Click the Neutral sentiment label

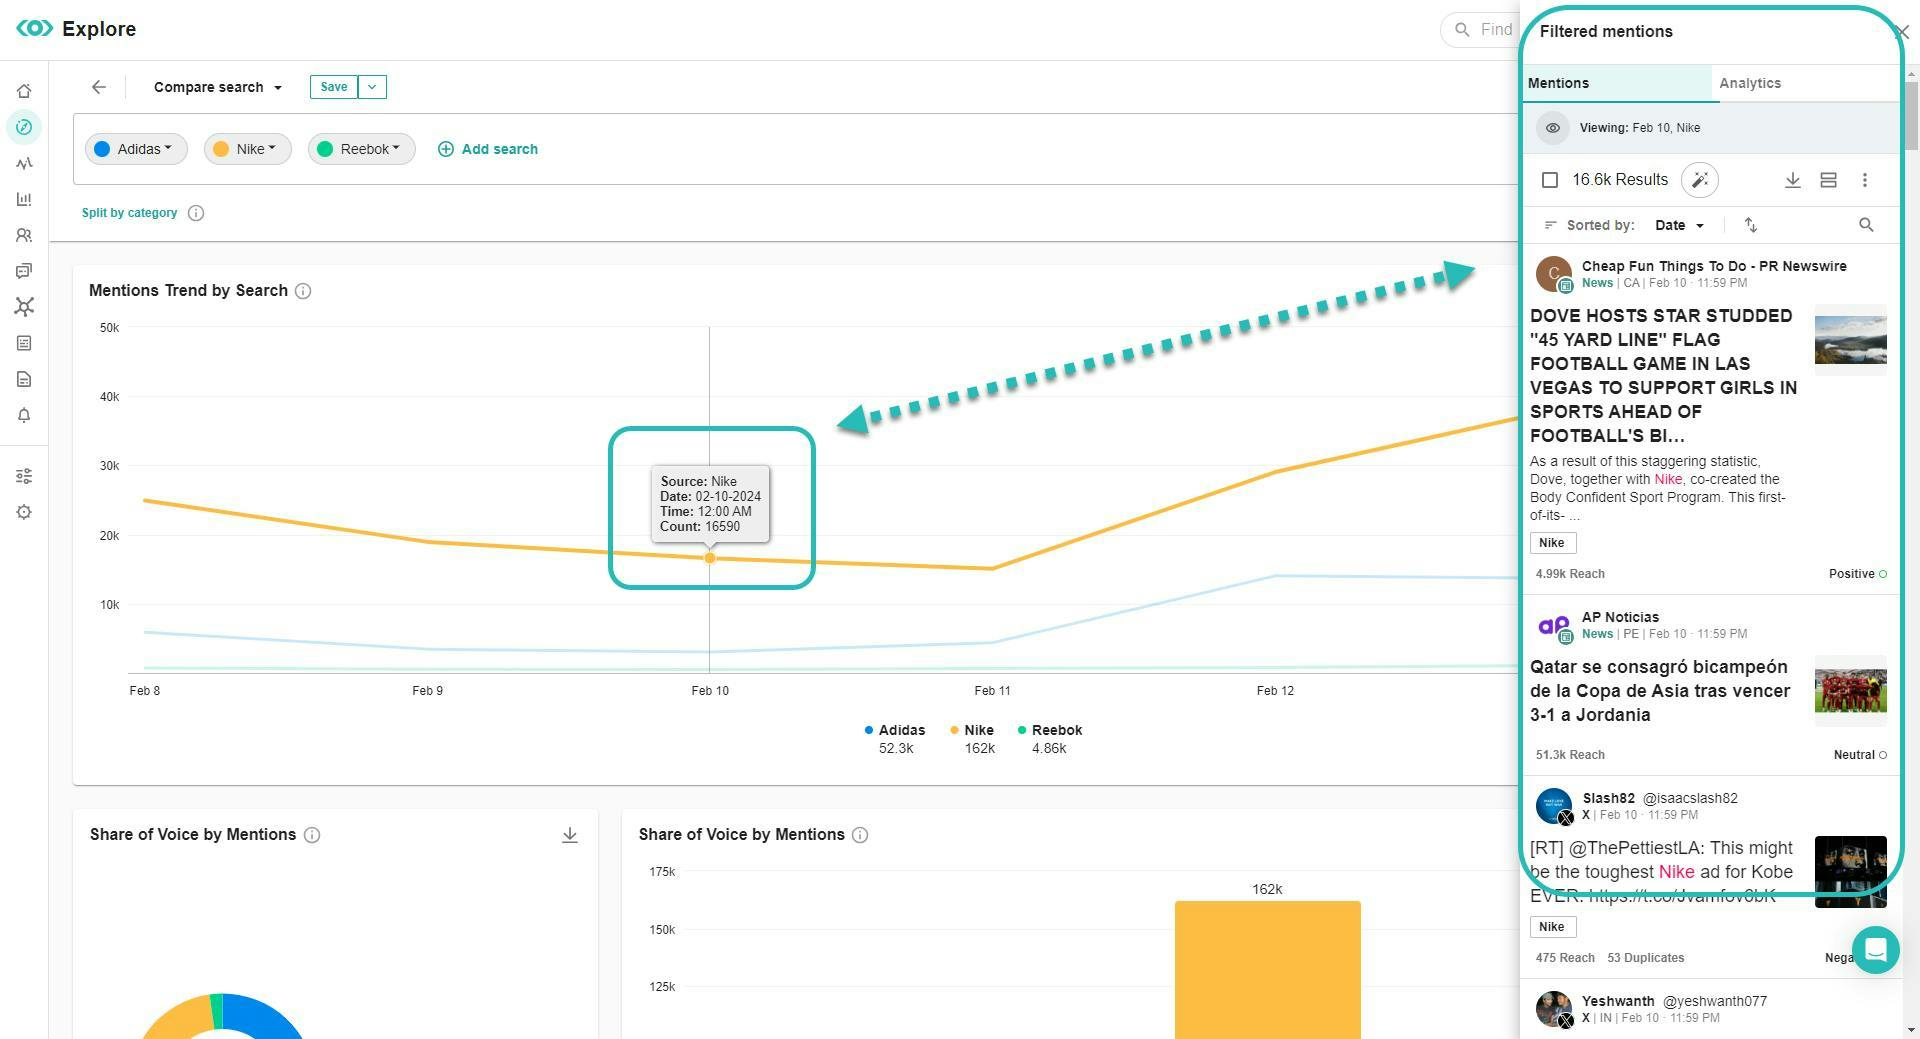pyautogui.click(x=1859, y=755)
